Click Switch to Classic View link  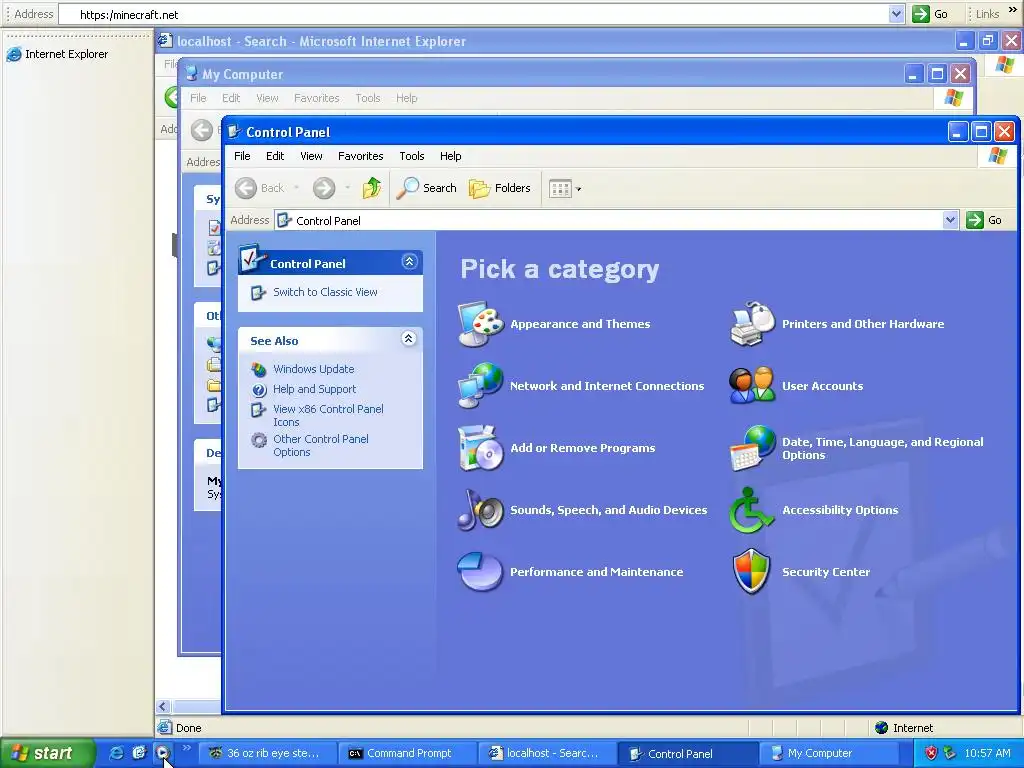[325, 292]
